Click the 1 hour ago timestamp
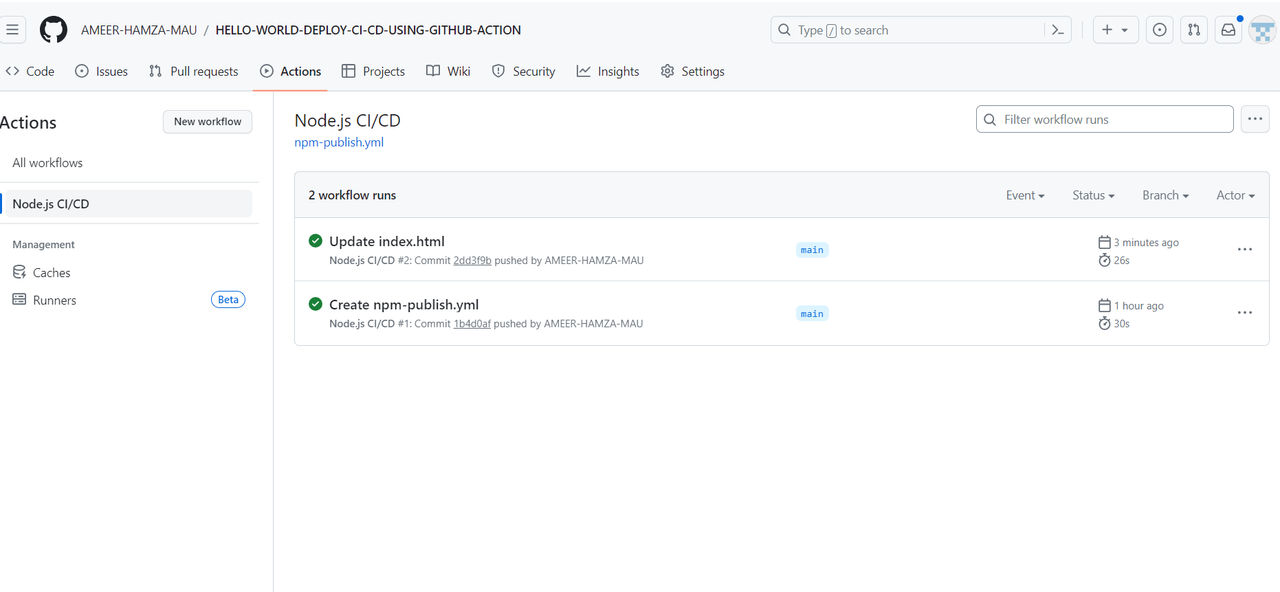This screenshot has width=1280, height=592. tap(1139, 306)
